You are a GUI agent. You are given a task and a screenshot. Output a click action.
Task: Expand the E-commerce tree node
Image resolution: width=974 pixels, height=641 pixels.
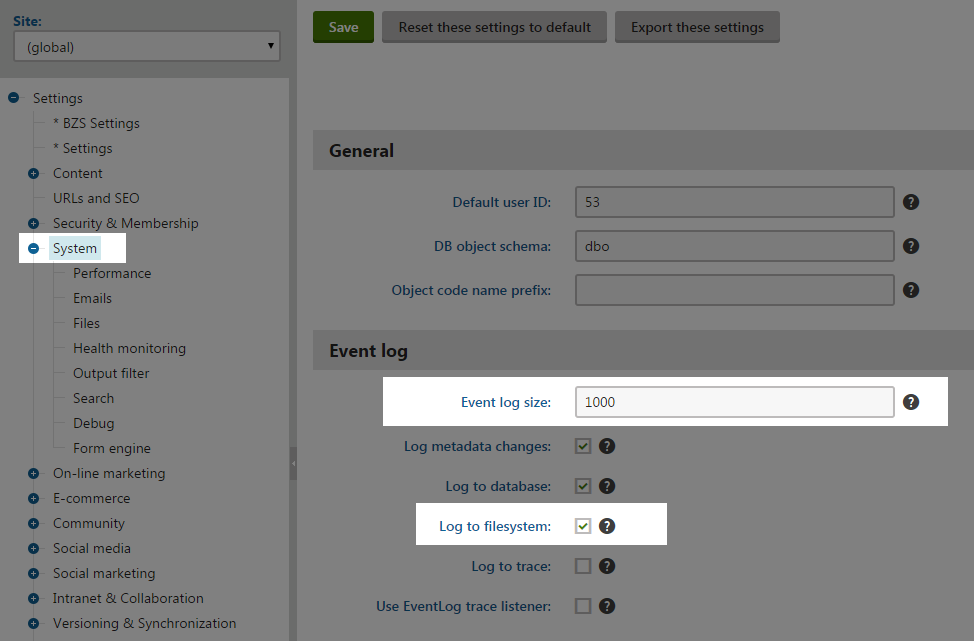click(34, 498)
